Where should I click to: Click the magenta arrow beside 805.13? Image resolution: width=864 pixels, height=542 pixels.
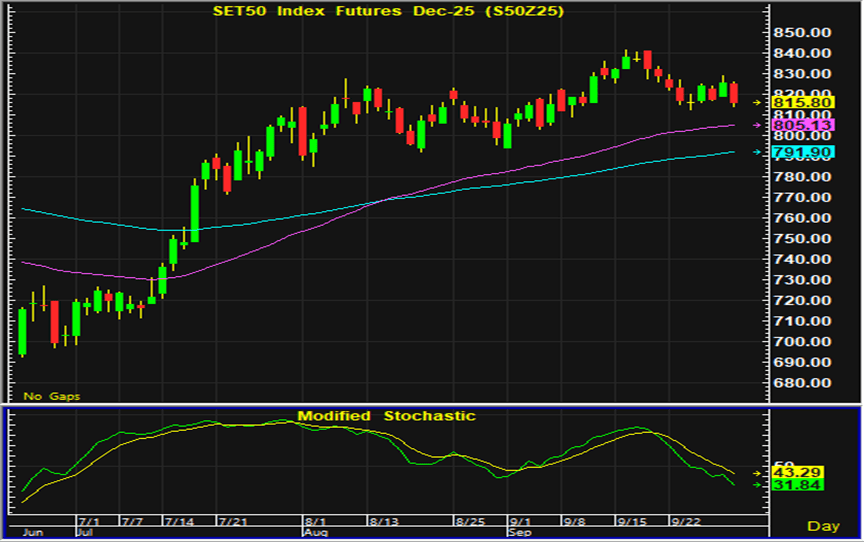tap(757, 125)
